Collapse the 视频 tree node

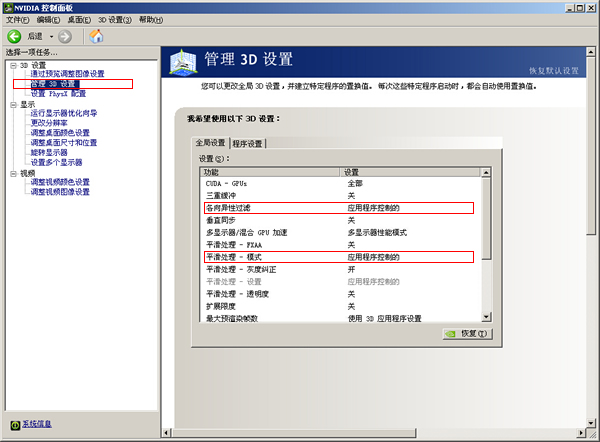pyautogui.click(x=13, y=173)
